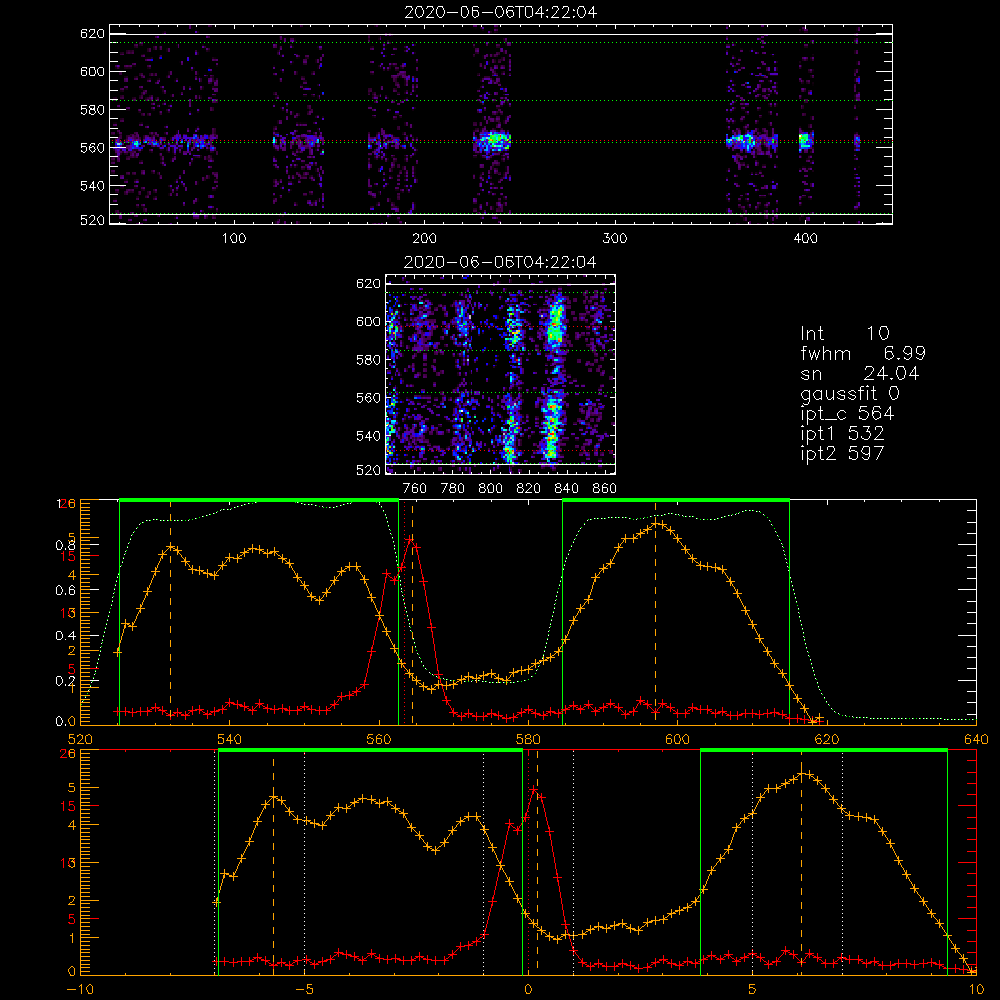The height and width of the screenshot is (1000, 1000).
Task: Click the 'gaussfit 0' line
Action: tap(849, 393)
